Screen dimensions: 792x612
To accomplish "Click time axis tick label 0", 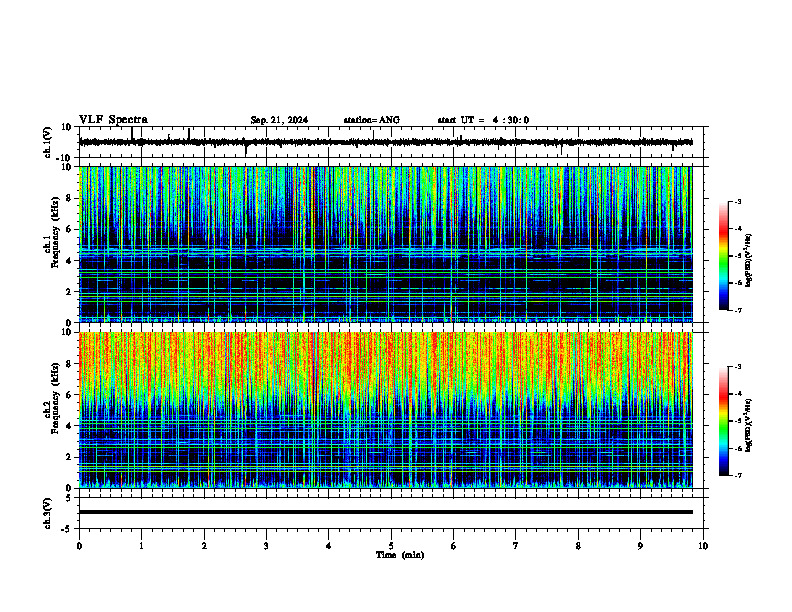I will point(79,546).
